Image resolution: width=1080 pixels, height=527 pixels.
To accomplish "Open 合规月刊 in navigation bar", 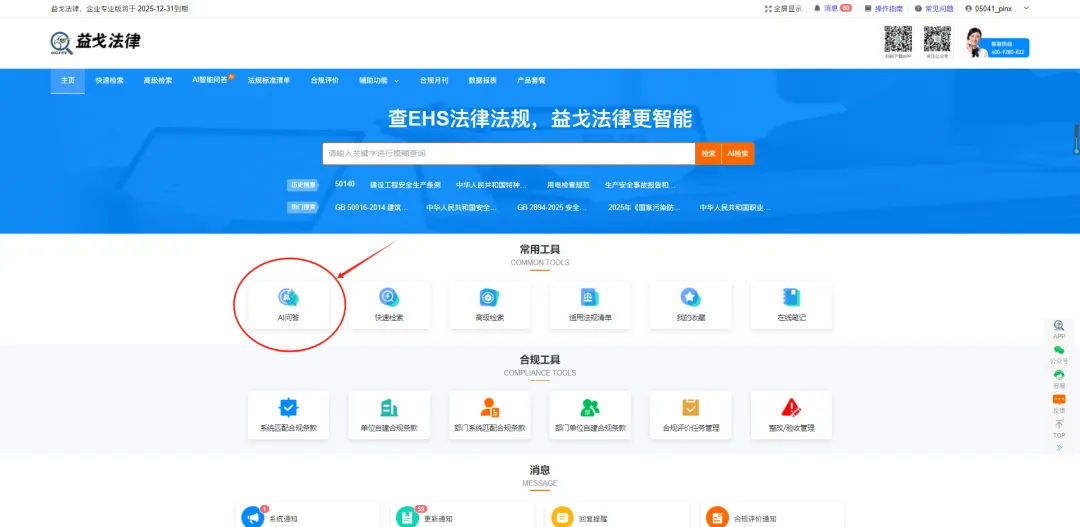I will click(434, 80).
